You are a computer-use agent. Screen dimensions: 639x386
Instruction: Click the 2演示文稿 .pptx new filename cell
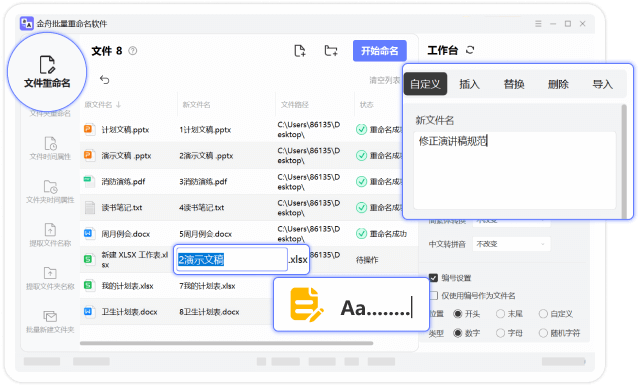(x=206, y=156)
